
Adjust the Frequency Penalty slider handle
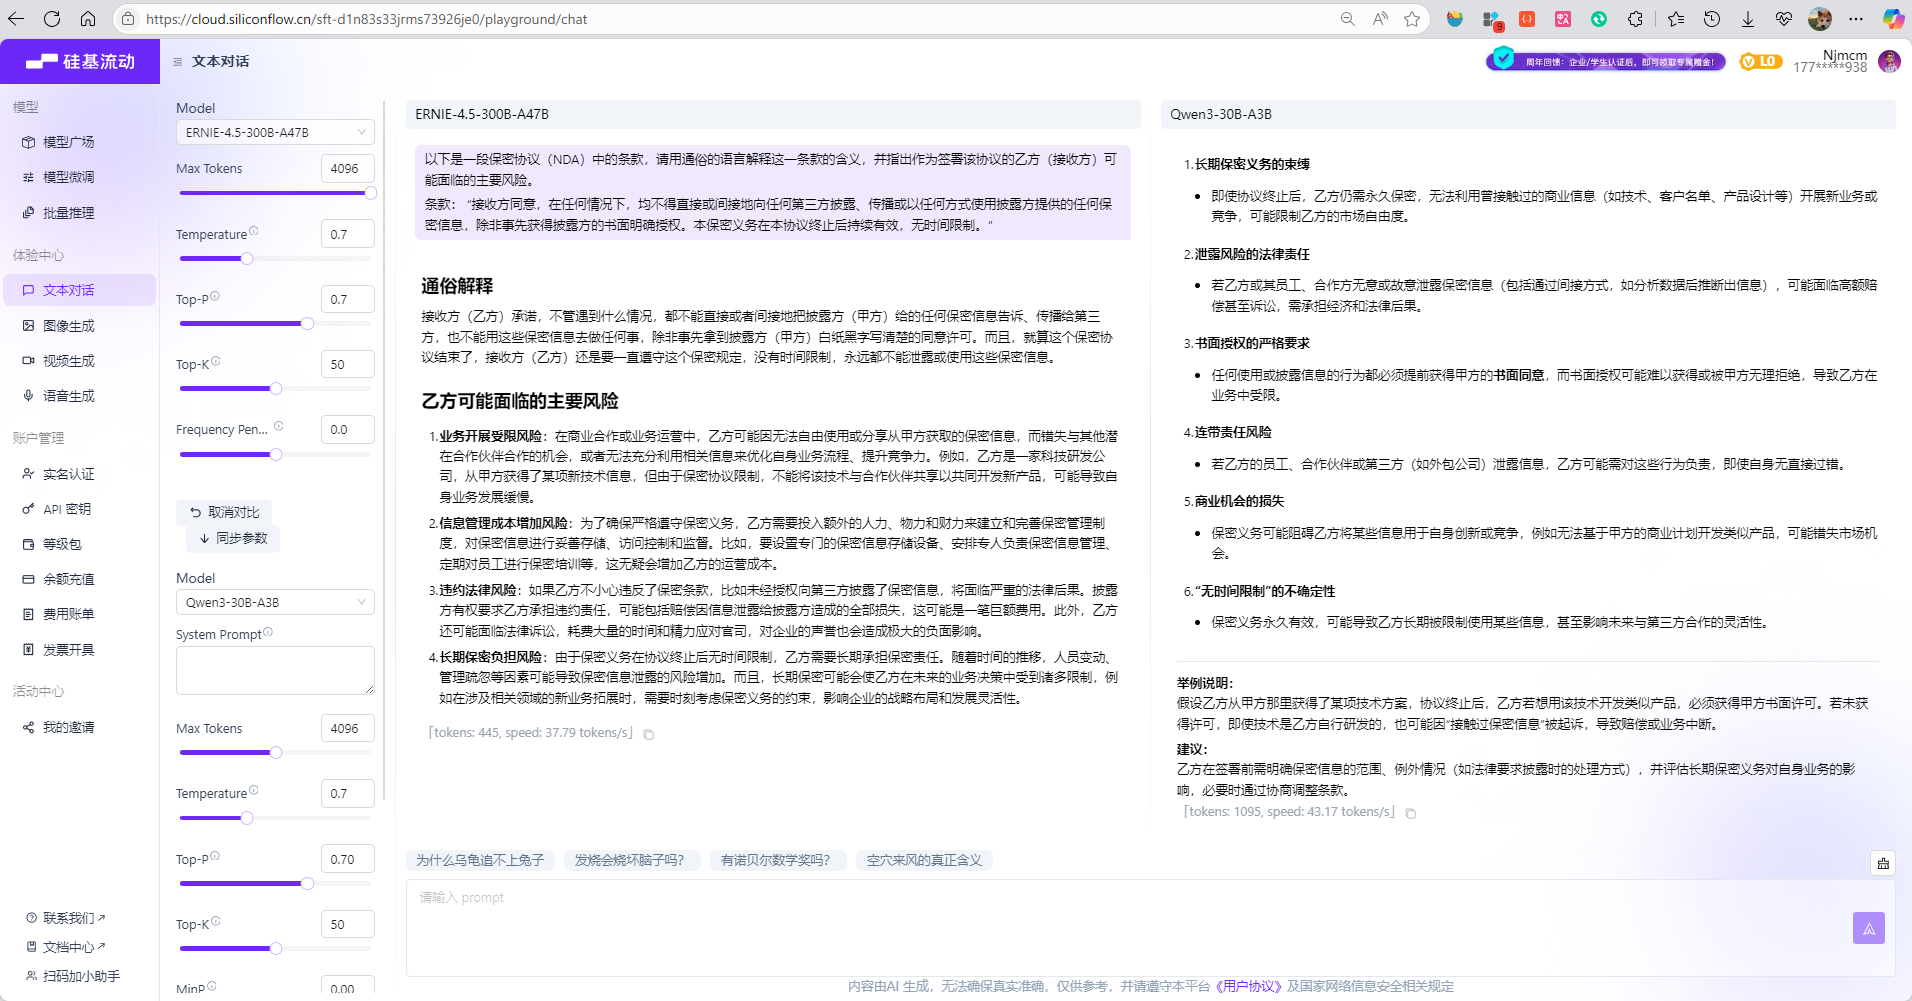coord(276,454)
